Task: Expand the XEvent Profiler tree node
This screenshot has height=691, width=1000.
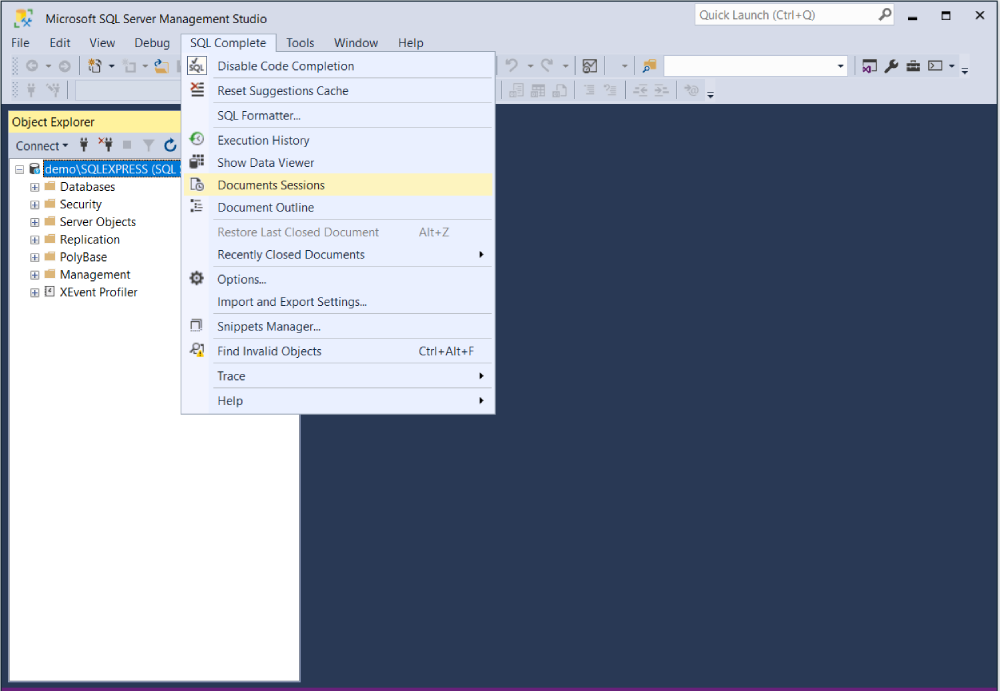Action: tap(34, 292)
